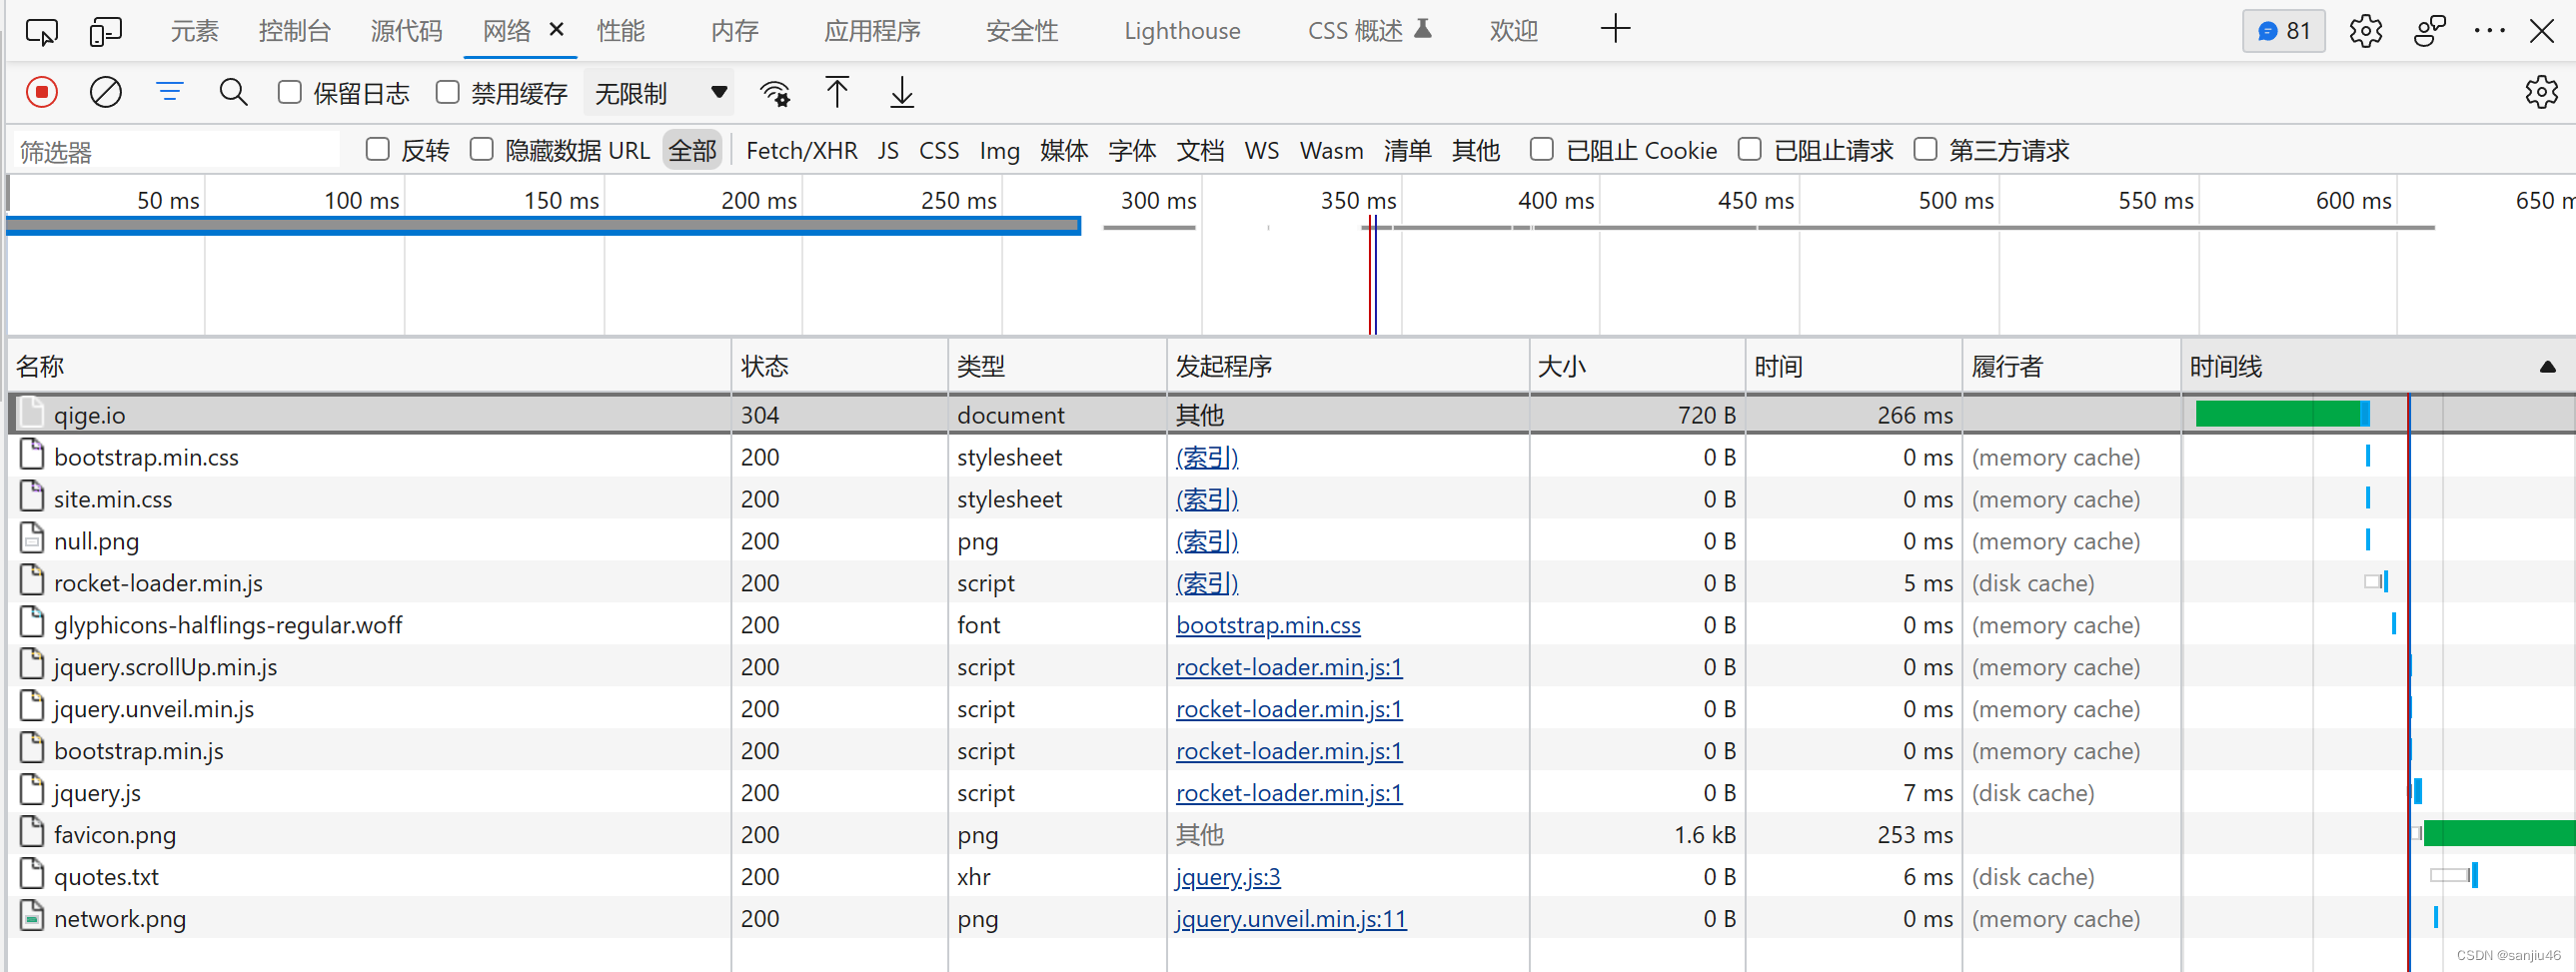2576x972 pixels.
Task: Sort by 时间 column header
Action: pyautogui.click(x=1854, y=366)
